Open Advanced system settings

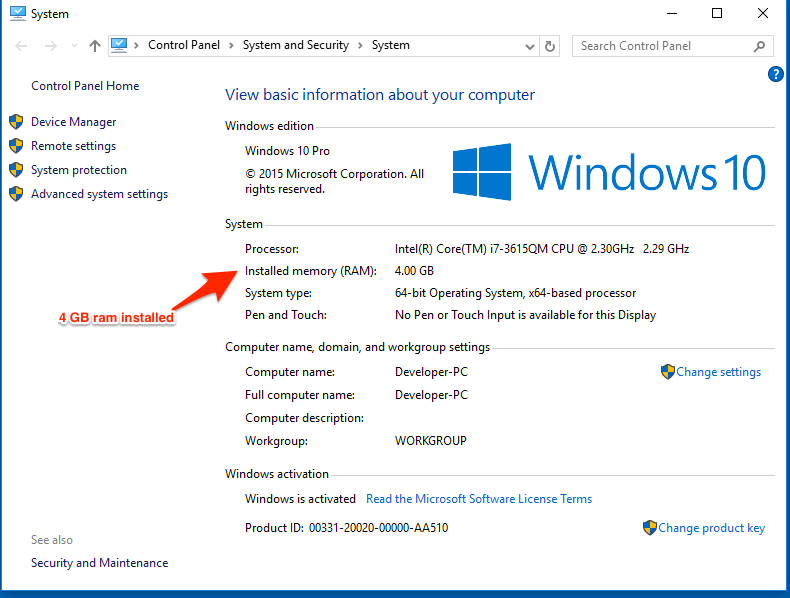point(99,194)
